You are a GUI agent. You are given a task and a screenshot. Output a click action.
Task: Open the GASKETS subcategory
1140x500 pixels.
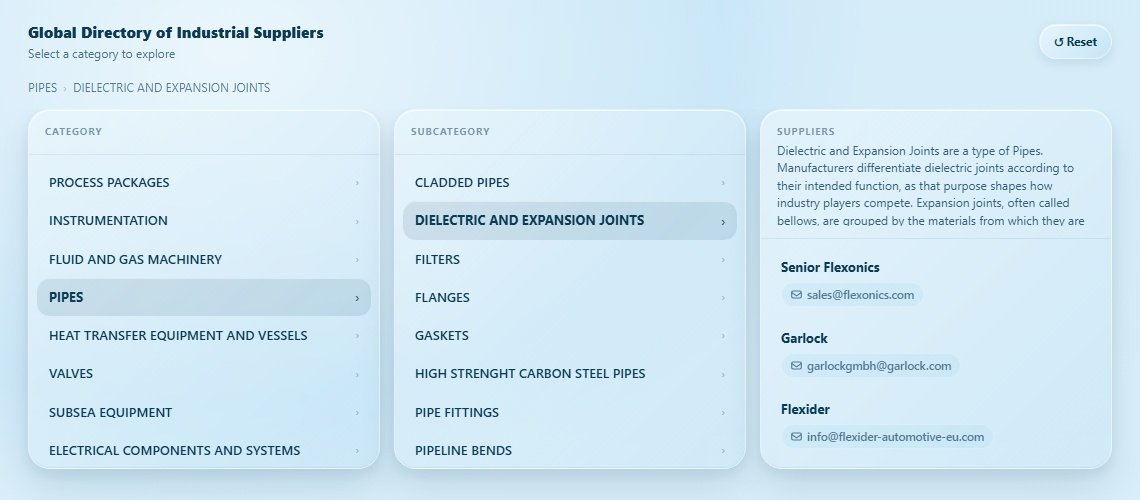pos(441,336)
